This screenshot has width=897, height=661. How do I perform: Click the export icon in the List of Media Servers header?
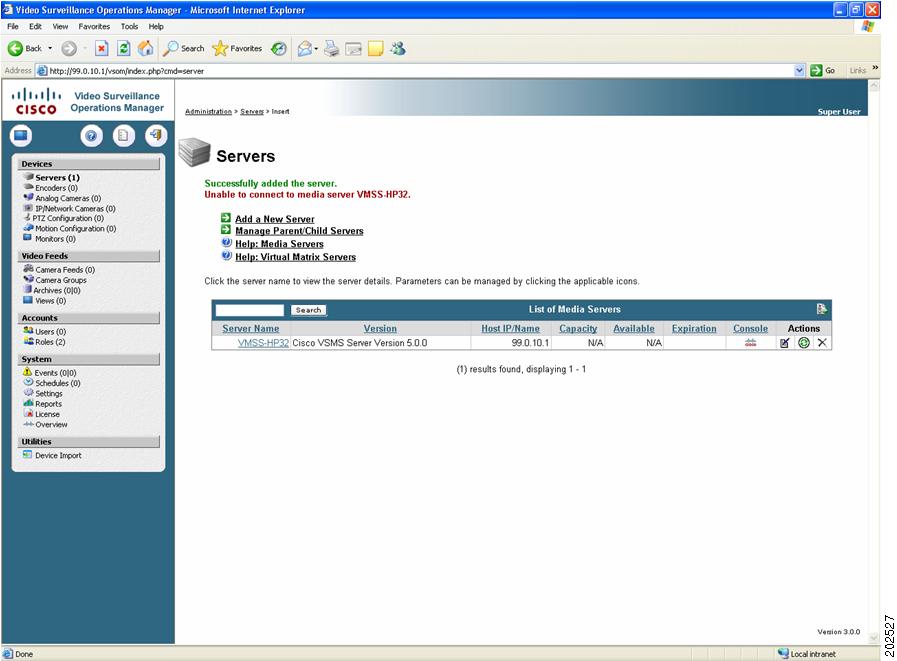click(821, 309)
